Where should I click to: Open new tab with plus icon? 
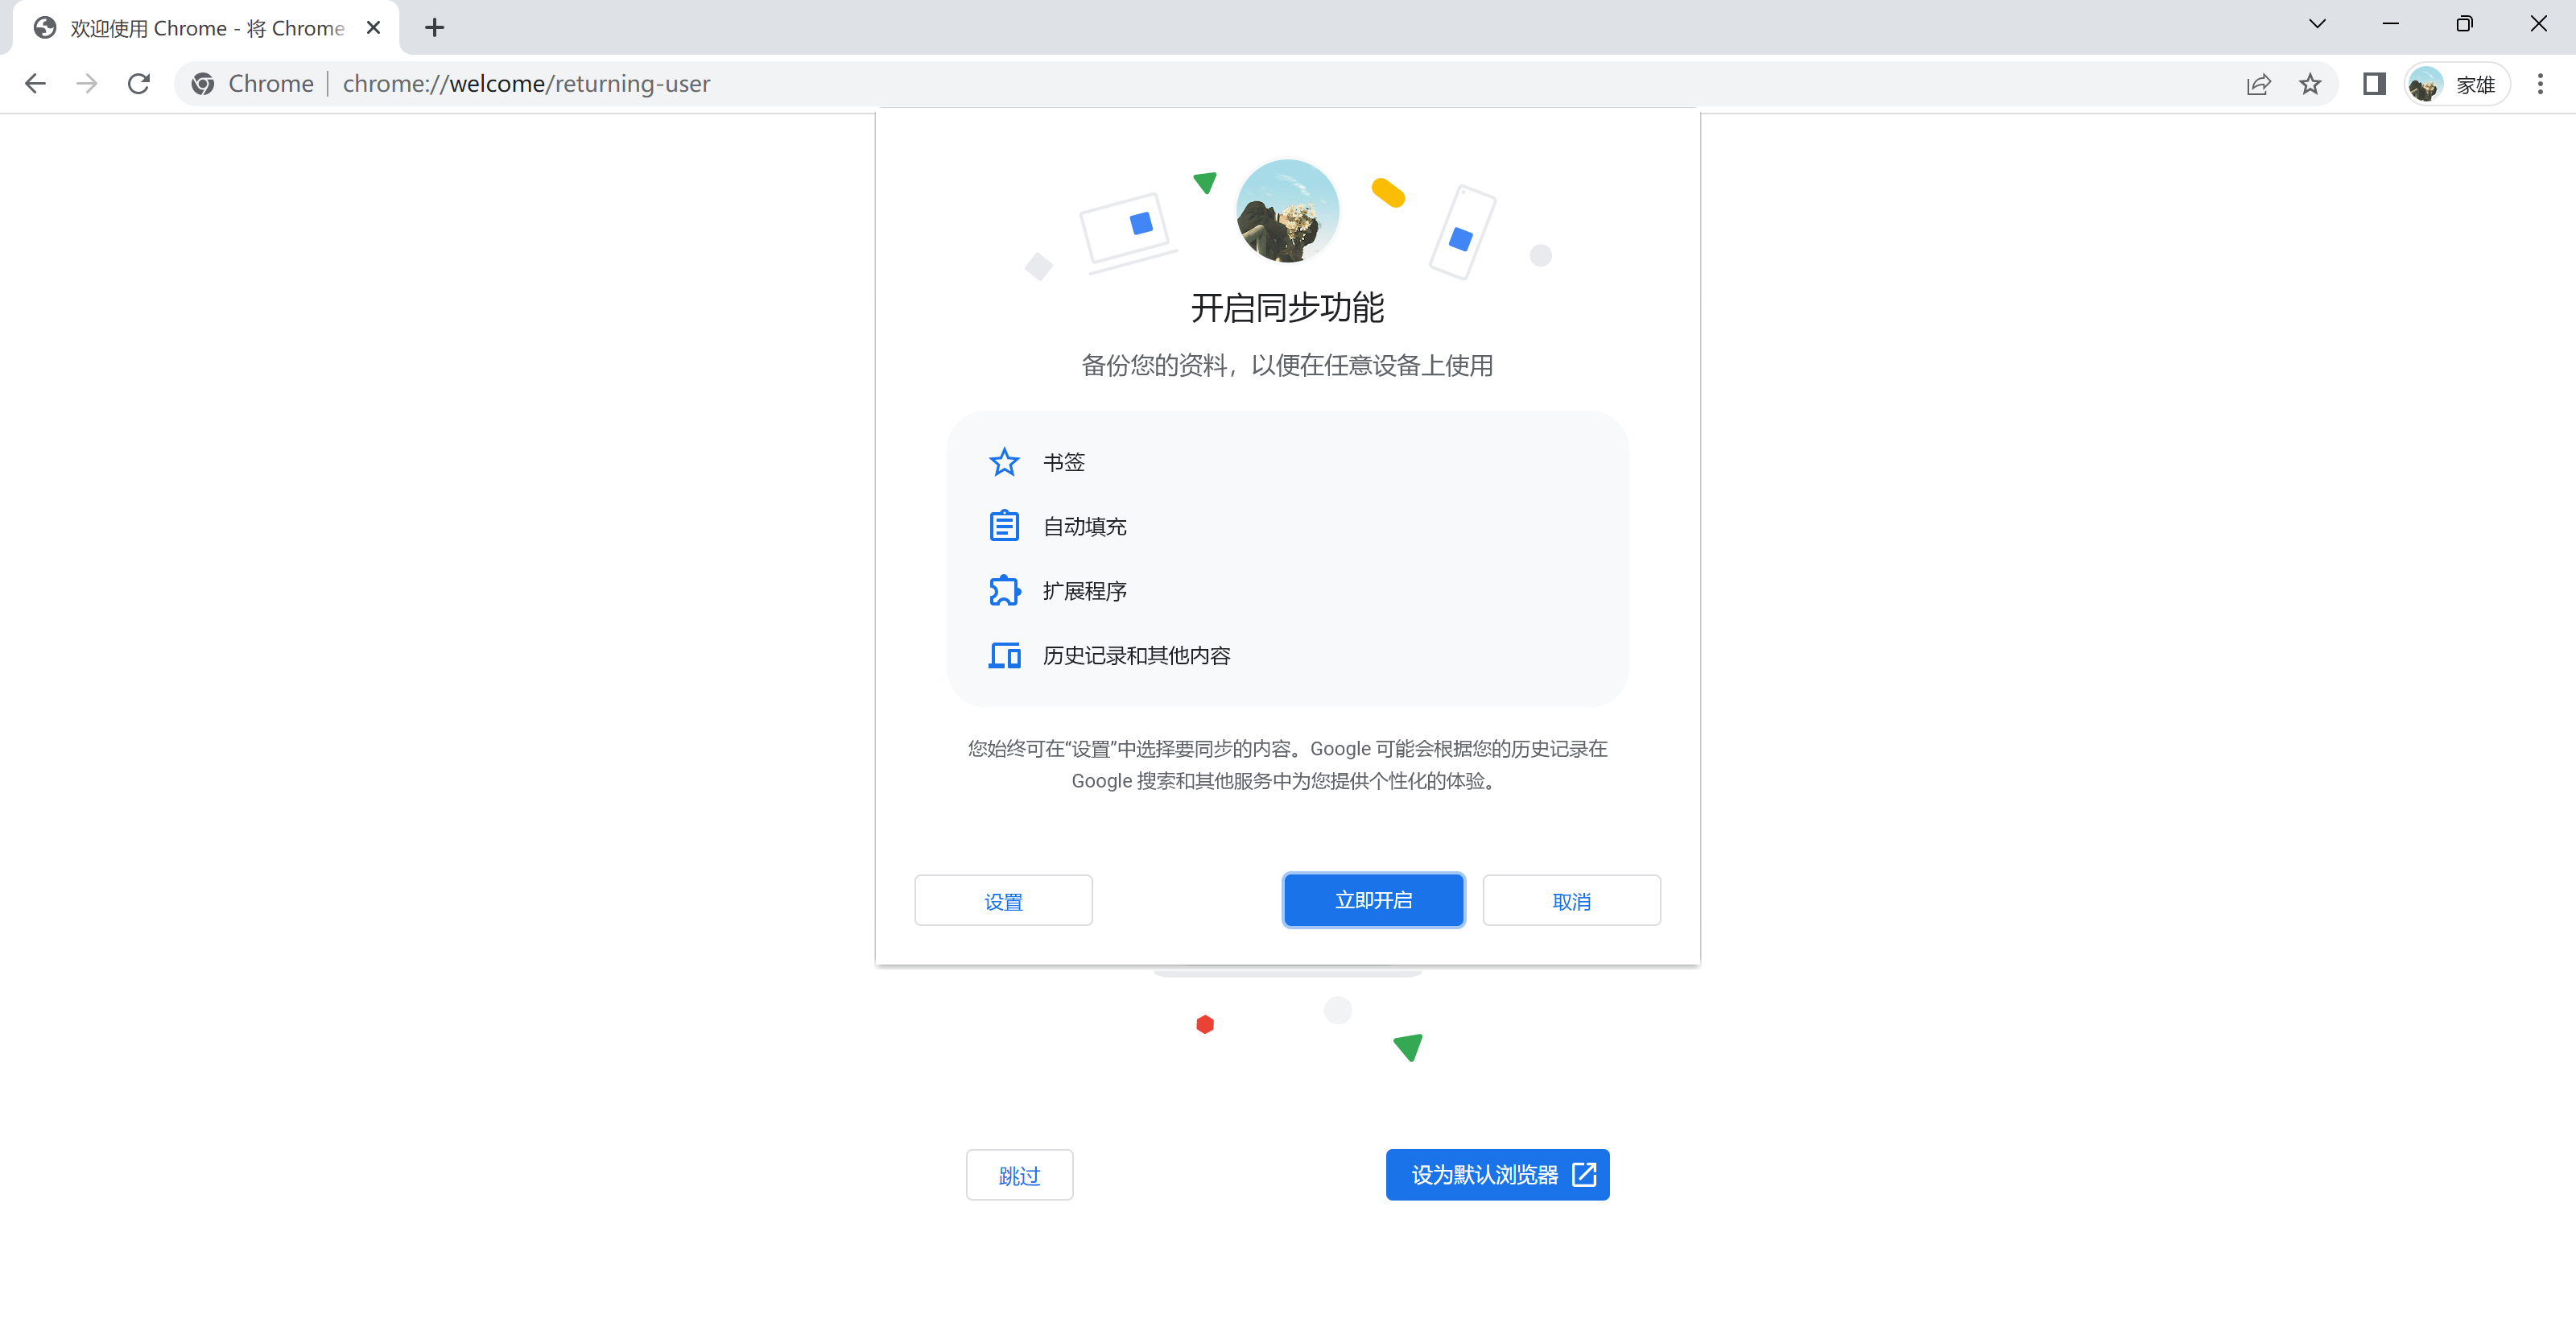pyautogui.click(x=434, y=28)
